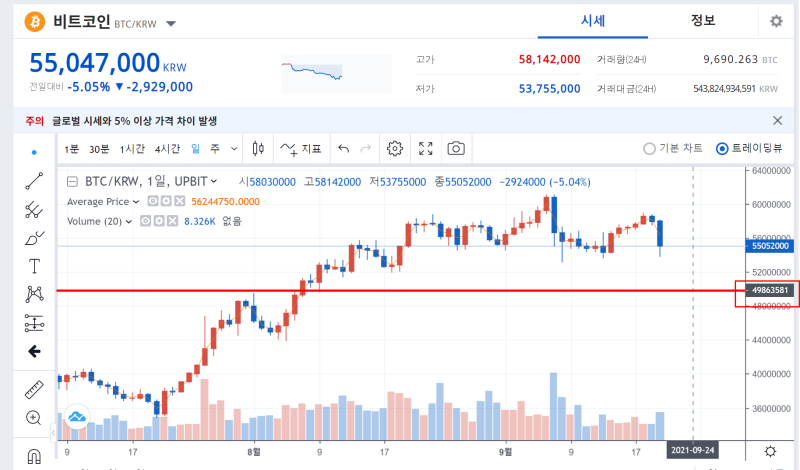Image resolution: width=800 pixels, height=470 pixels.
Task: Select the long position forecasting tool
Action: (34, 323)
